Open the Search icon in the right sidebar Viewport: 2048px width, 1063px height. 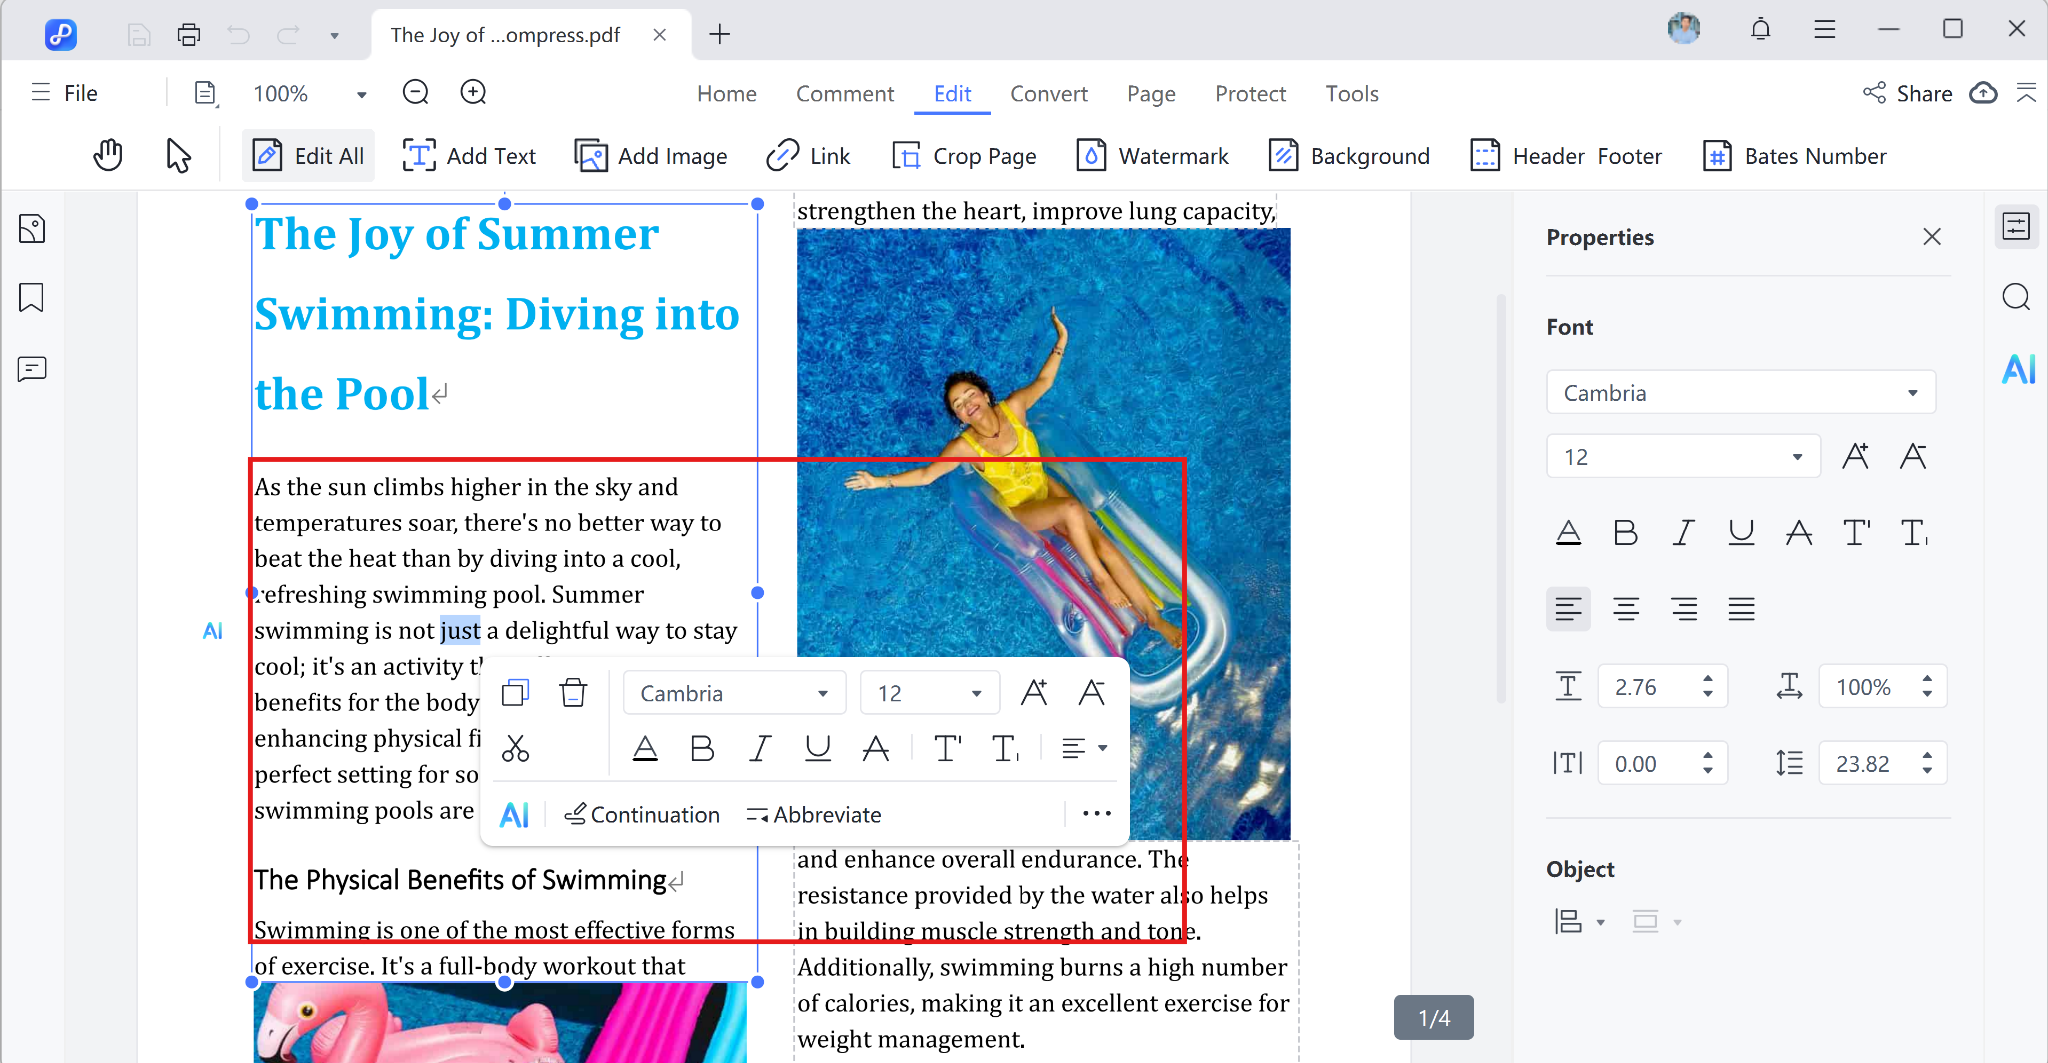point(2016,297)
